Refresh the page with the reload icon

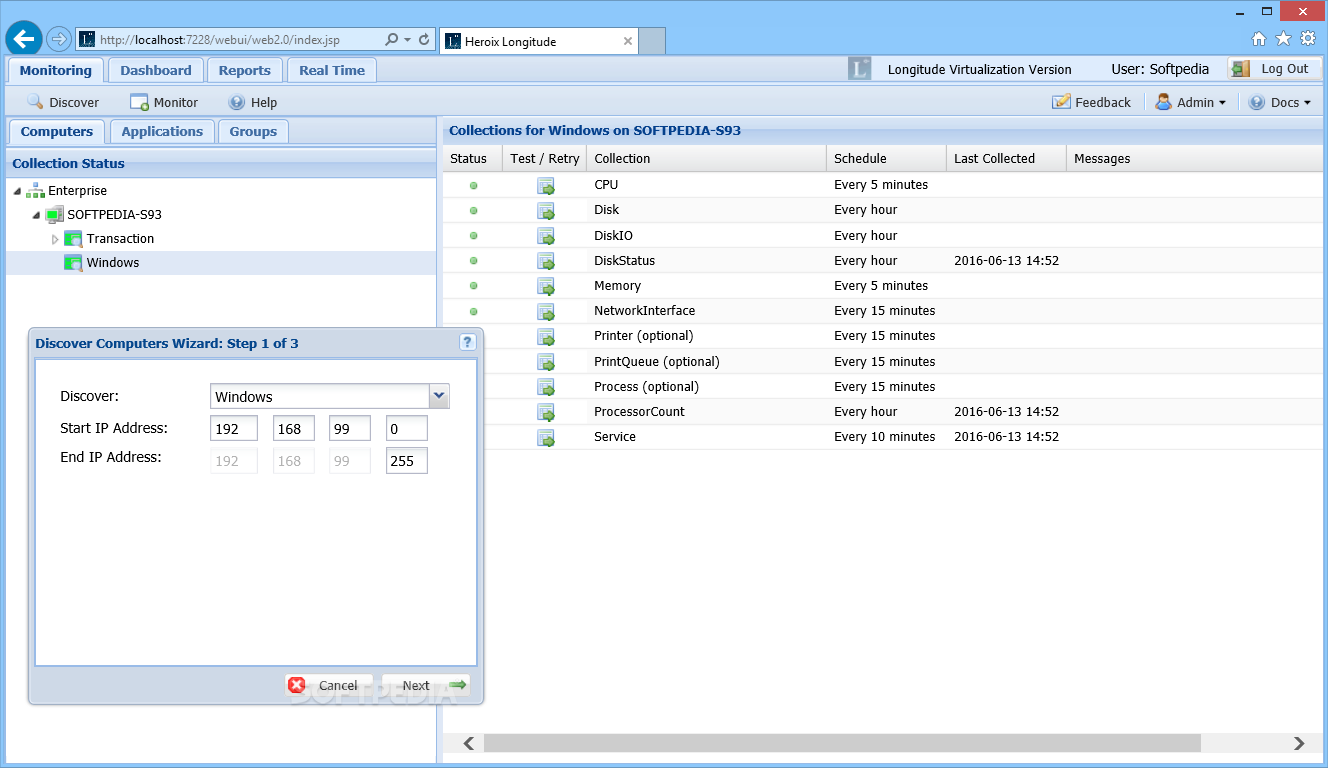424,40
